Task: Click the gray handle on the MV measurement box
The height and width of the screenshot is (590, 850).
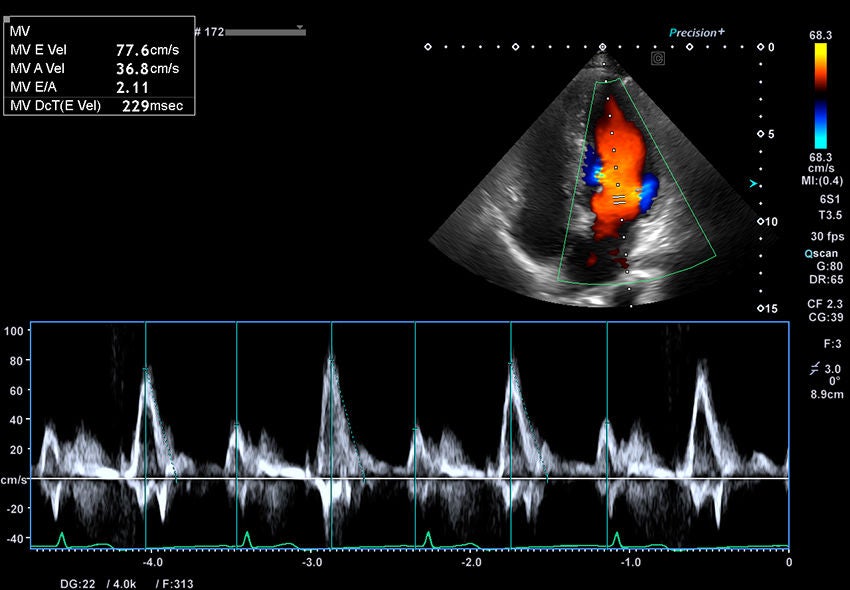Action: point(7,20)
